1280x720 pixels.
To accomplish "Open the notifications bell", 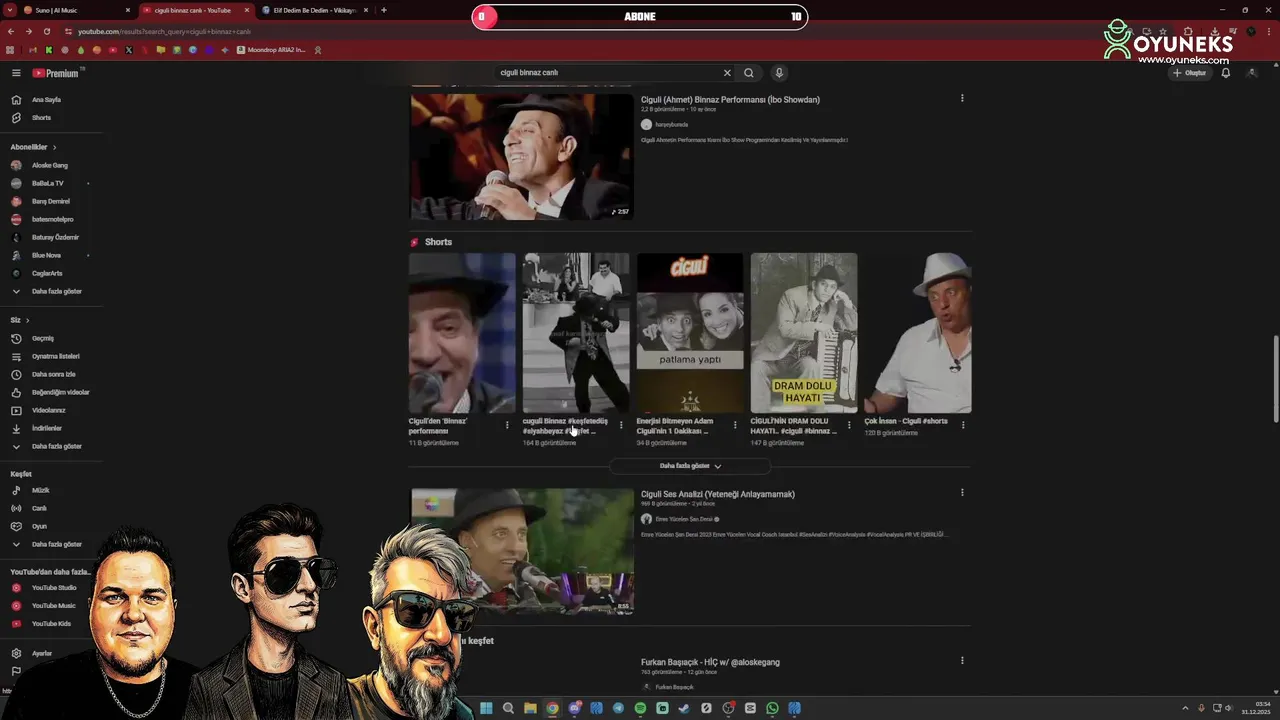I will [x=1225, y=73].
